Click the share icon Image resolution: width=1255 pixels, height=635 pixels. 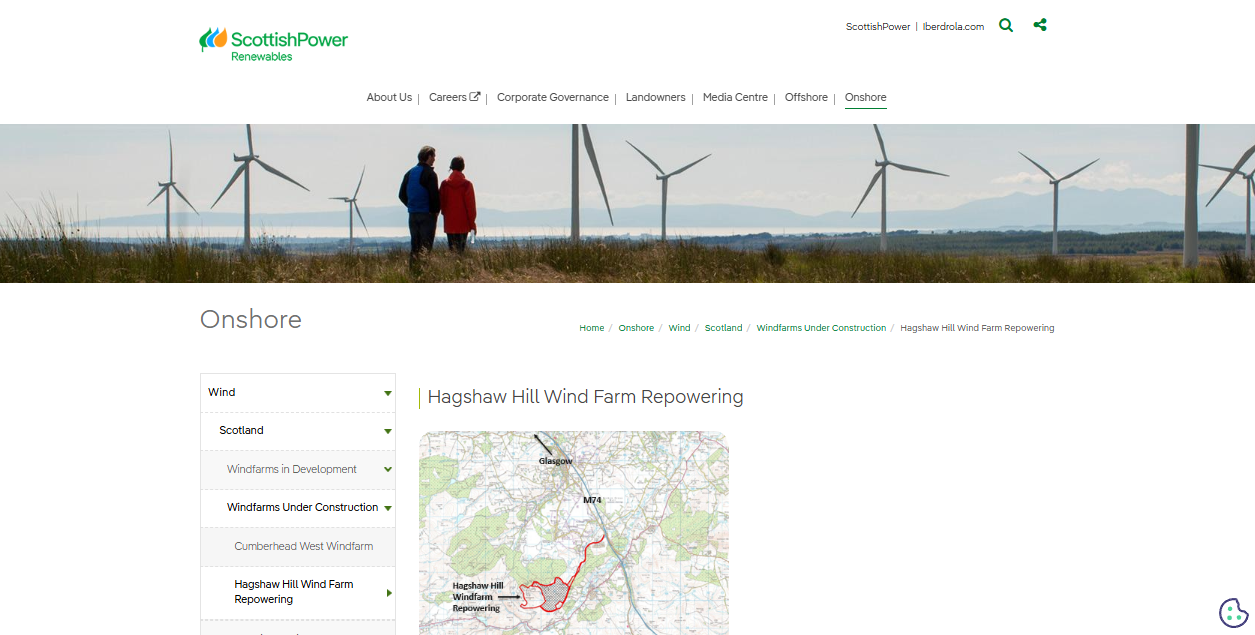point(1040,24)
